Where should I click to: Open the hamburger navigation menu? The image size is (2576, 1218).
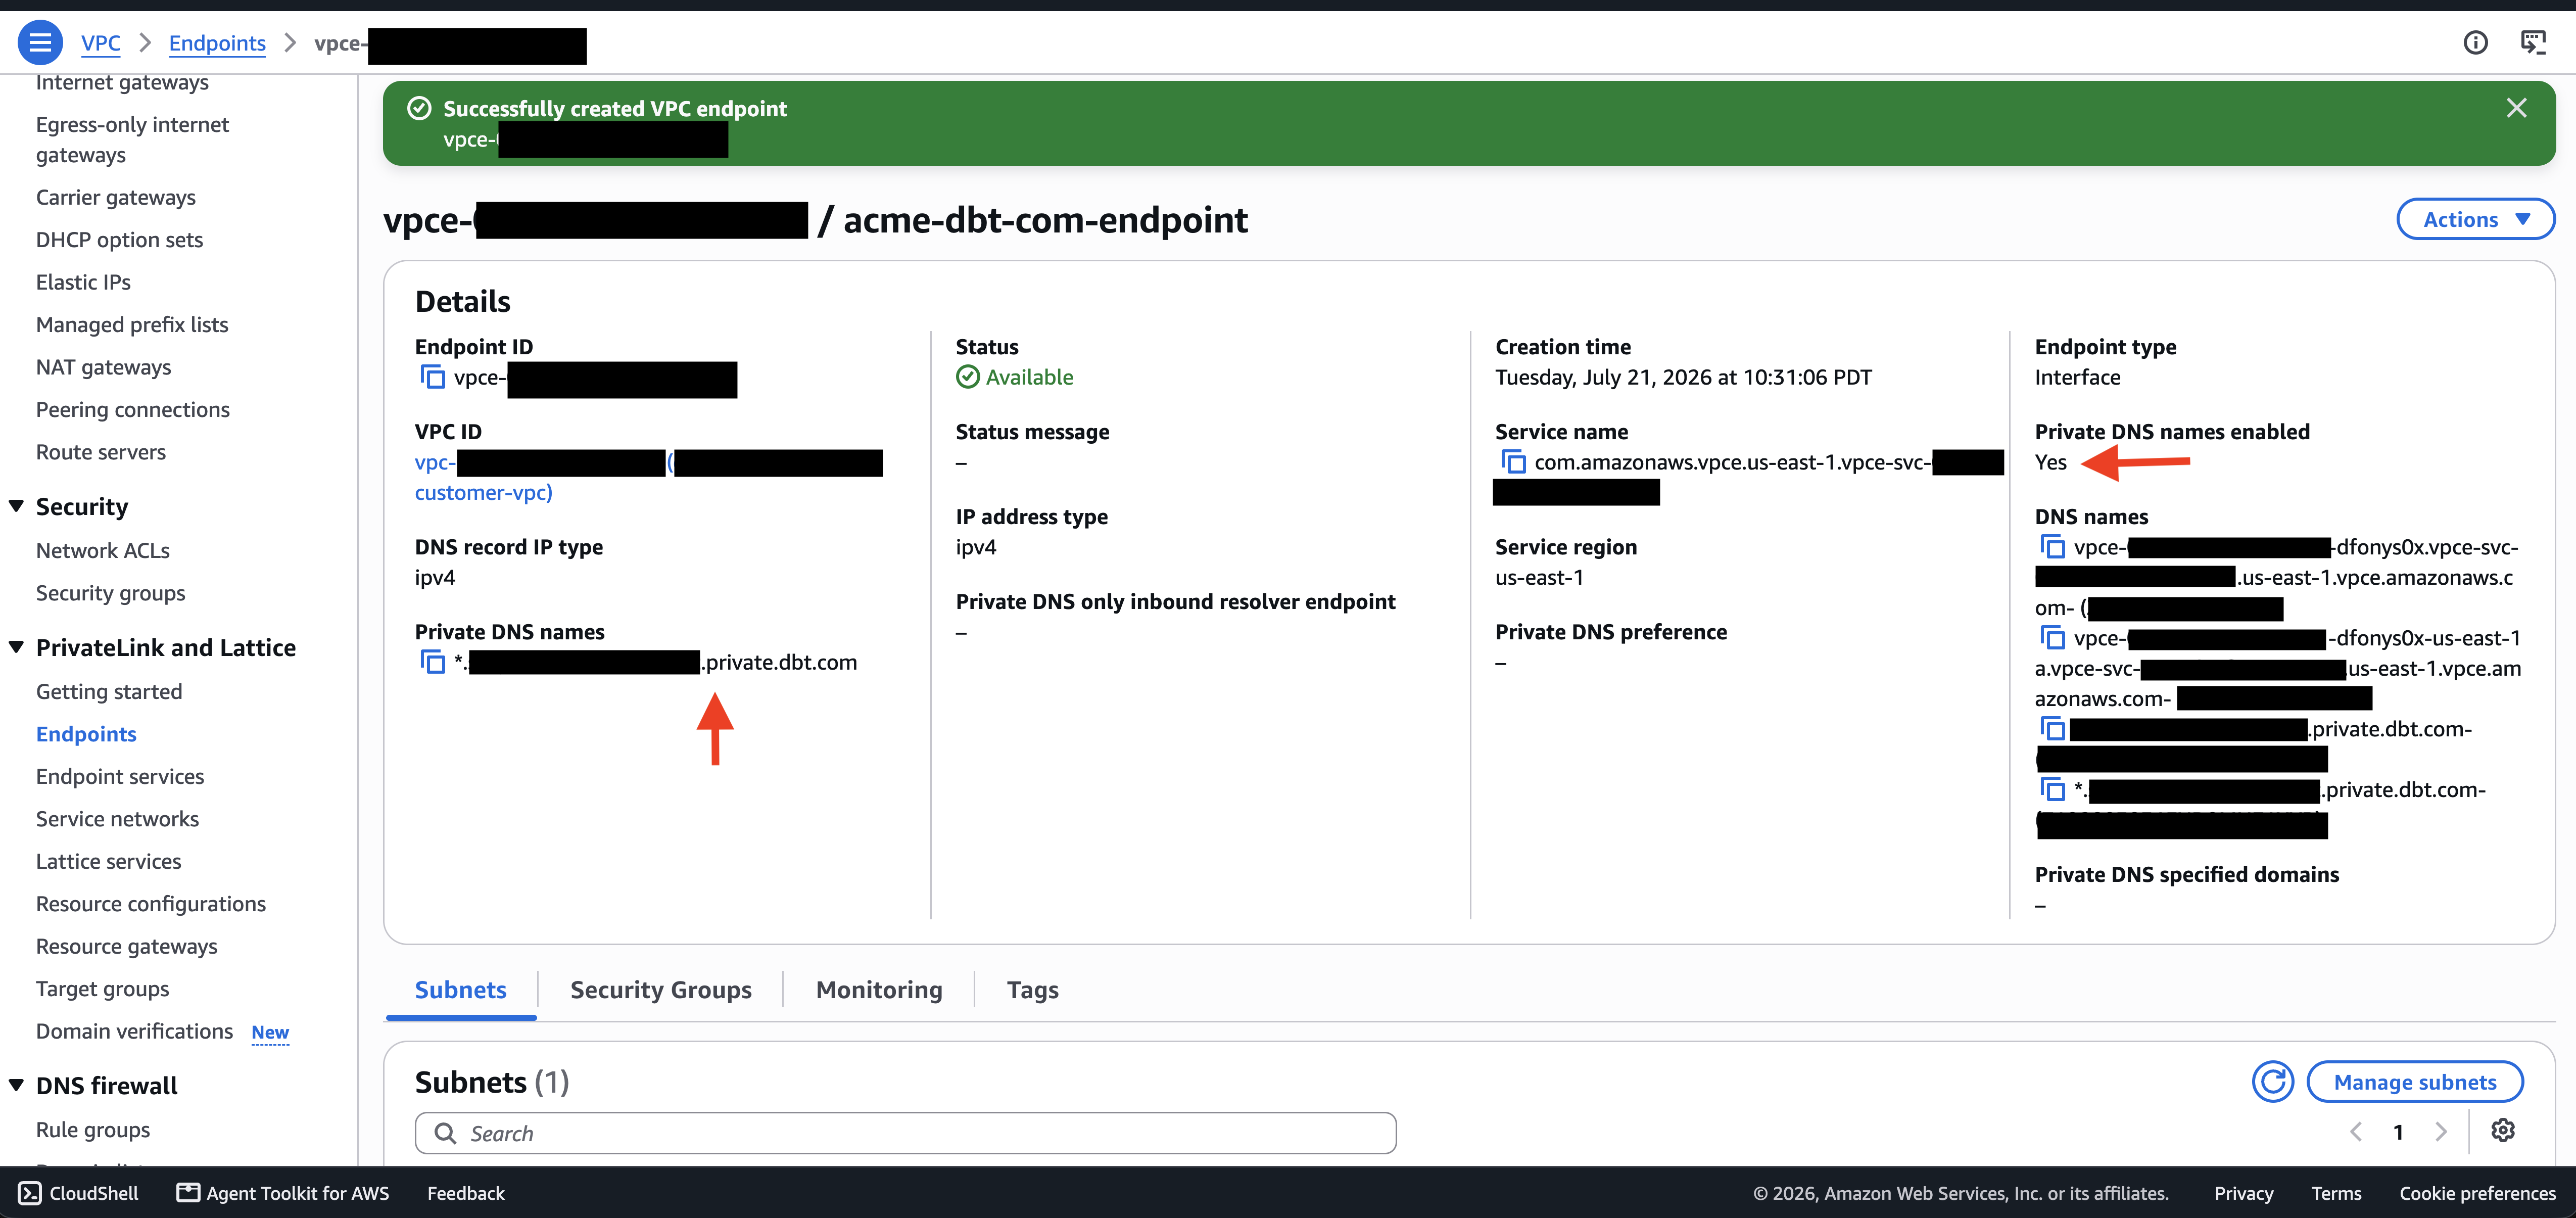tap(40, 43)
